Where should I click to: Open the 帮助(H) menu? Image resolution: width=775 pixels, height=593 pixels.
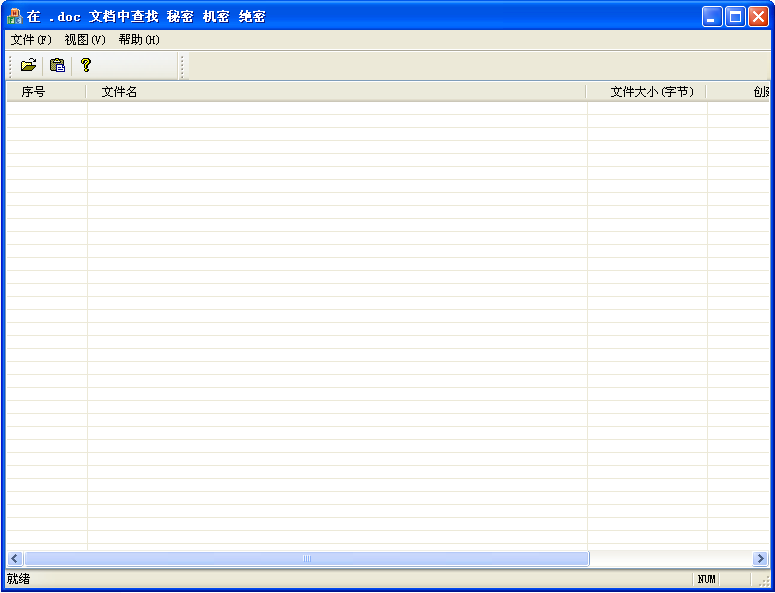[x=139, y=40]
